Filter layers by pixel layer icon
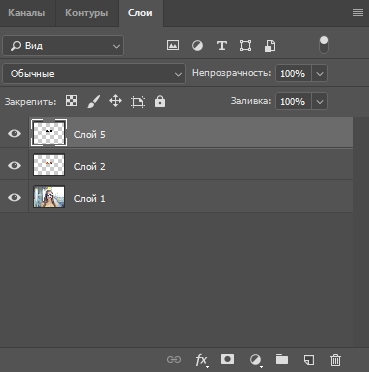This screenshot has width=369, height=372. point(173,45)
